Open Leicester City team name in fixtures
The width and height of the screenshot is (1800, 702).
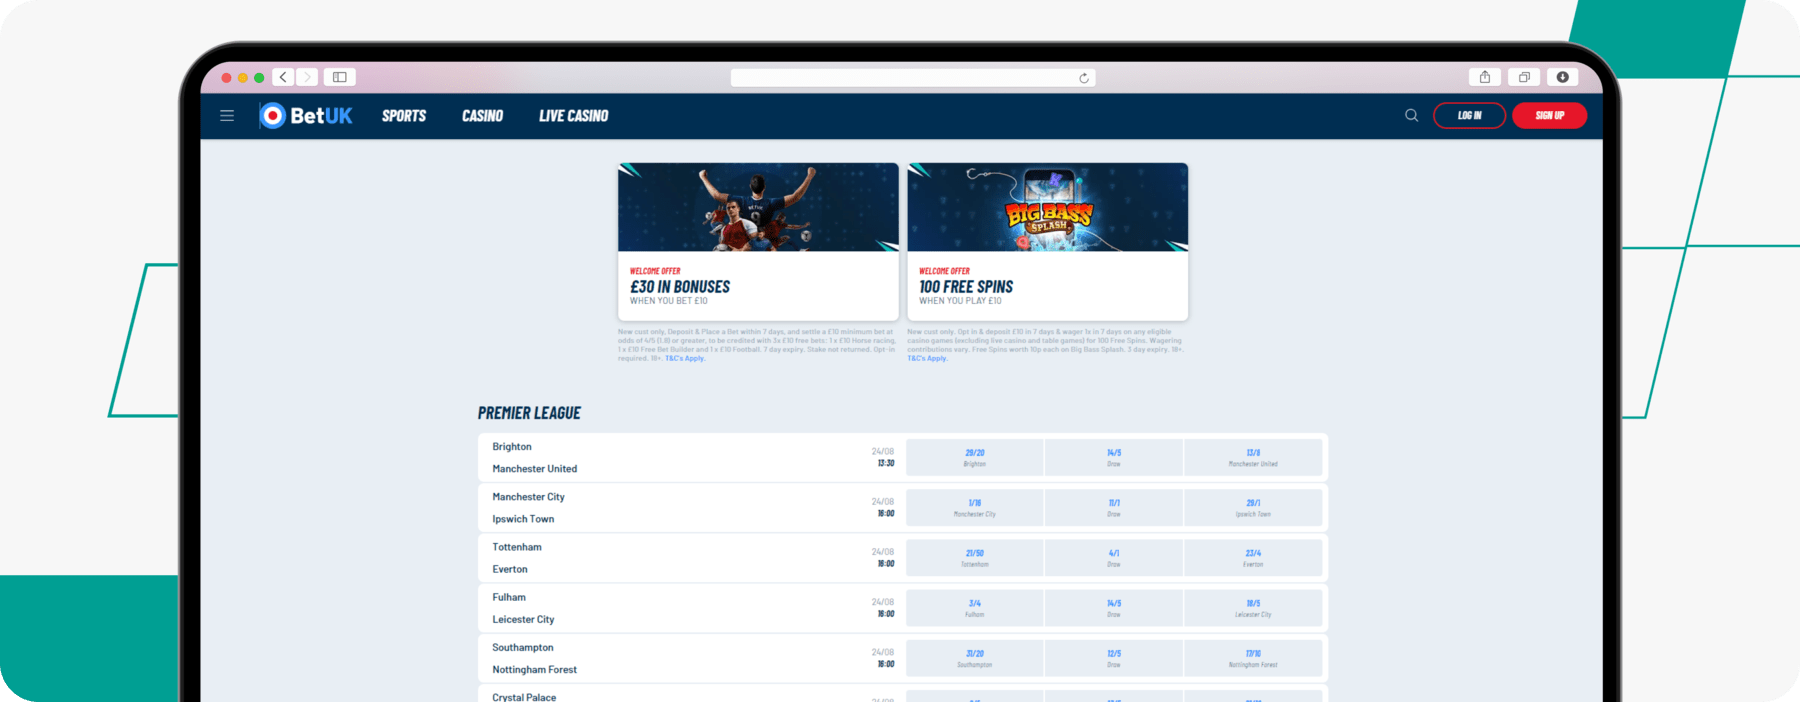[x=523, y=619]
